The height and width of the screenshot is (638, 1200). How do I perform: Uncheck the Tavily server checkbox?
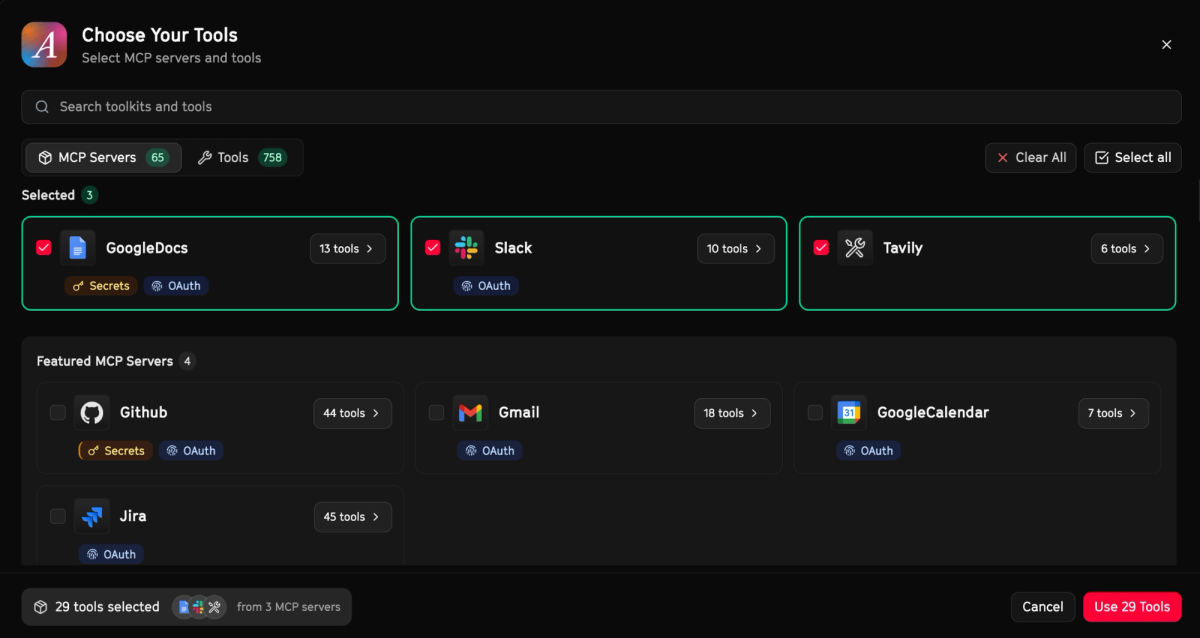click(822, 248)
